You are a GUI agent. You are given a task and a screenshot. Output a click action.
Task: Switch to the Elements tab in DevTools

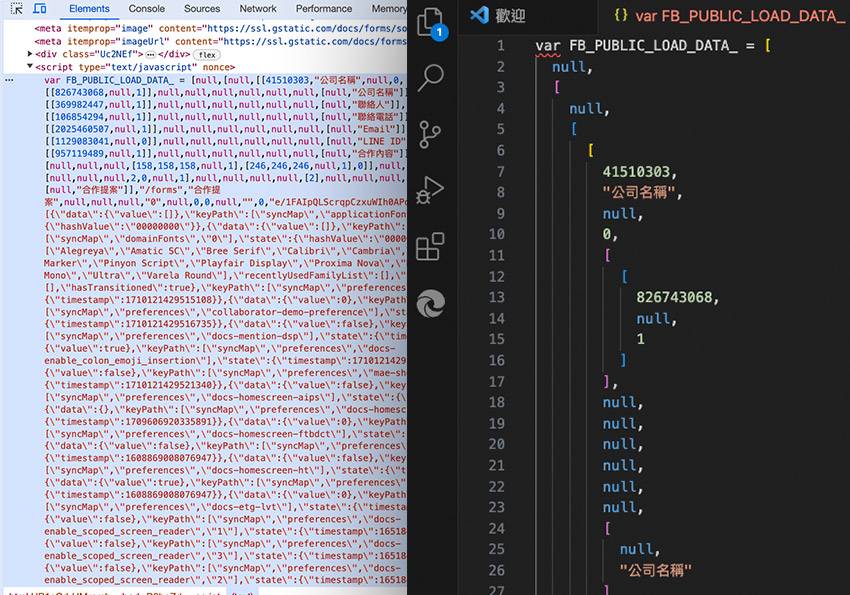(x=89, y=9)
